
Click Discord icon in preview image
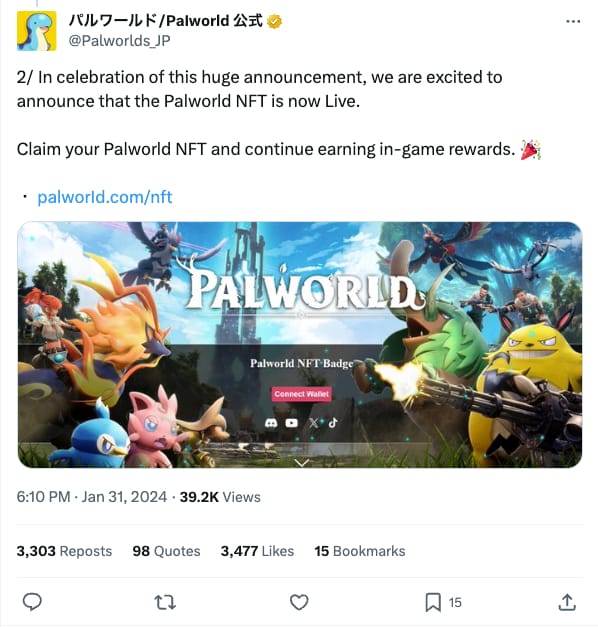pos(271,423)
